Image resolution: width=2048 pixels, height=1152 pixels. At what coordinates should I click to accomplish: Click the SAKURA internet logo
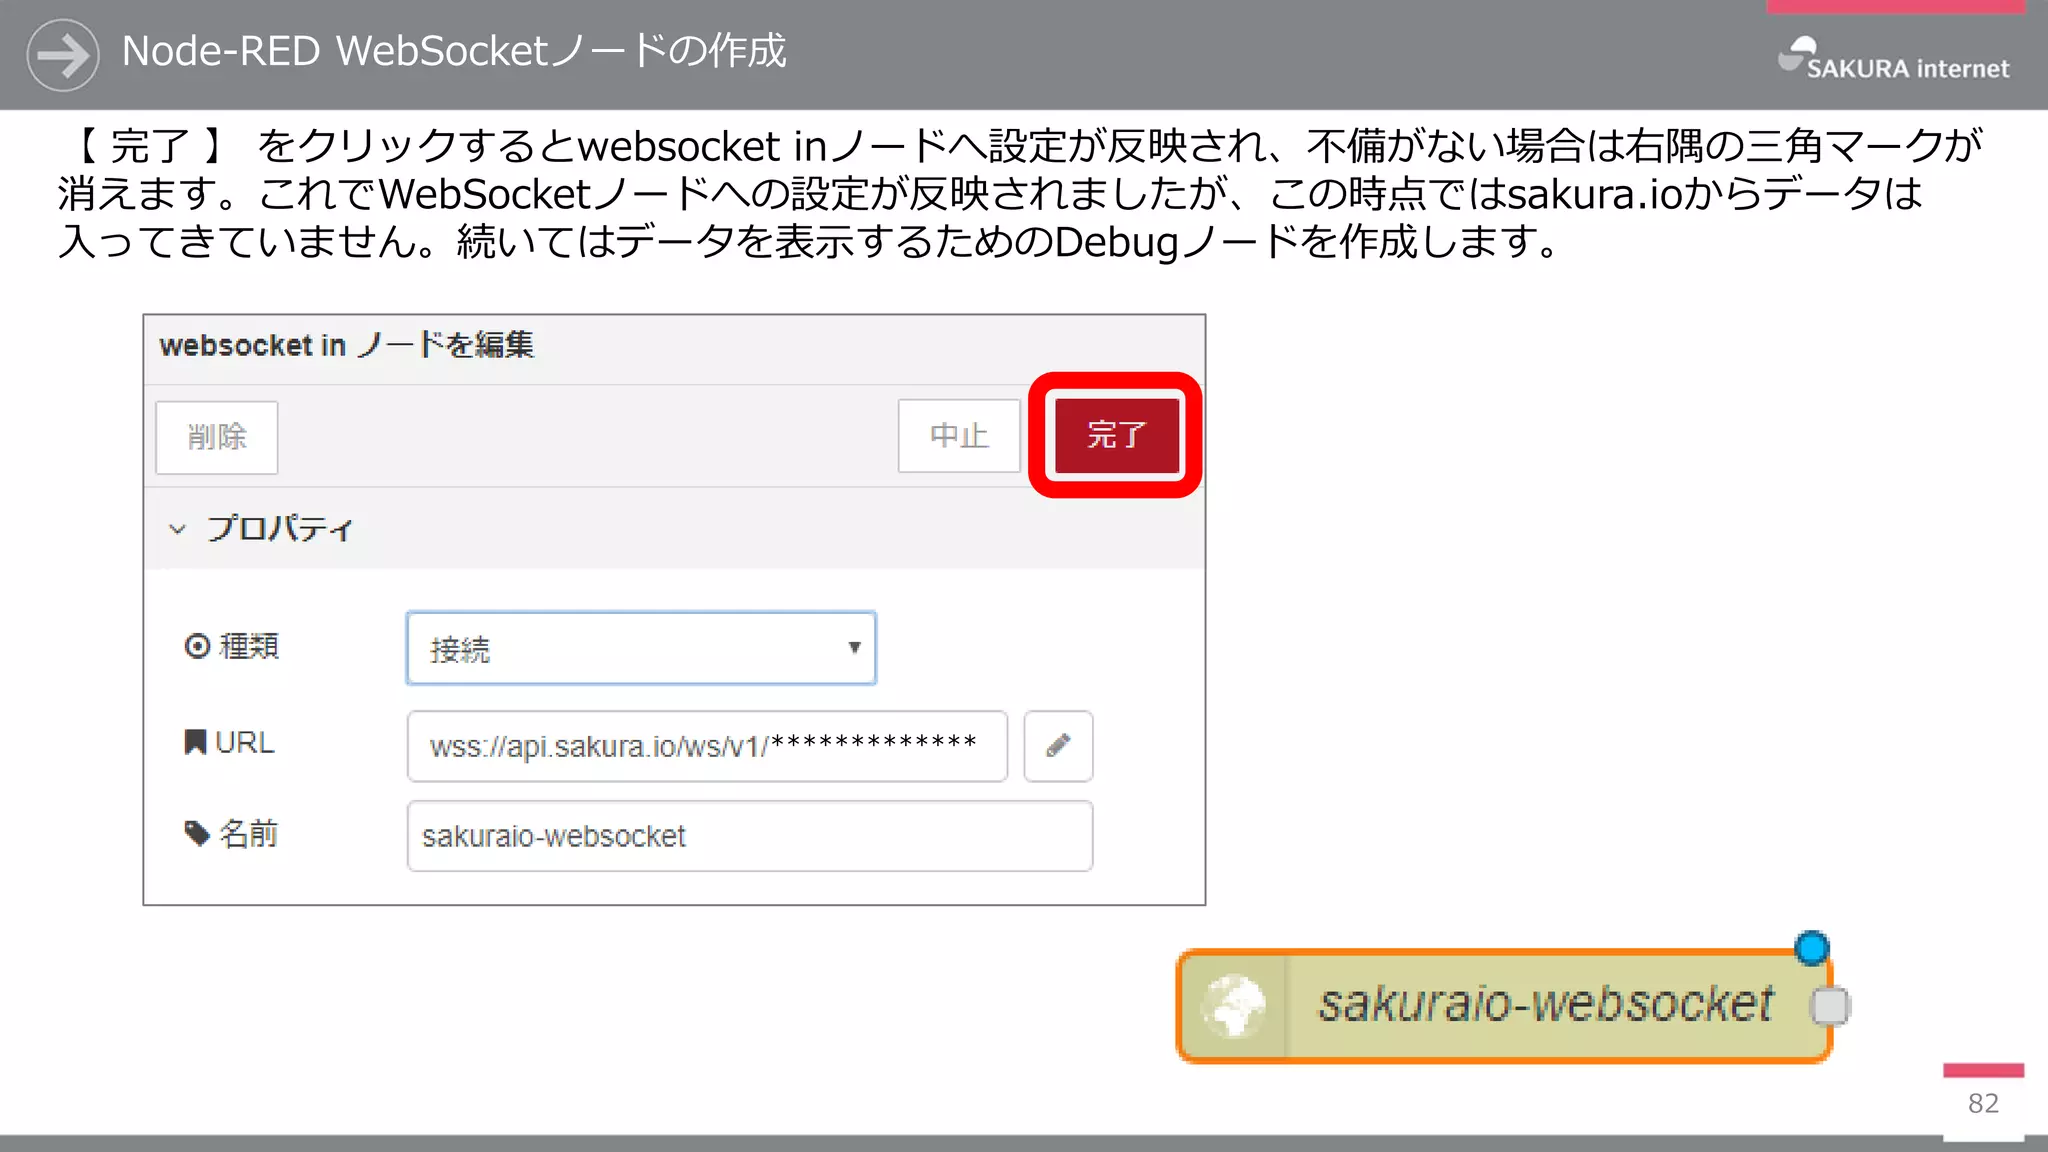pyautogui.click(x=1893, y=59)
